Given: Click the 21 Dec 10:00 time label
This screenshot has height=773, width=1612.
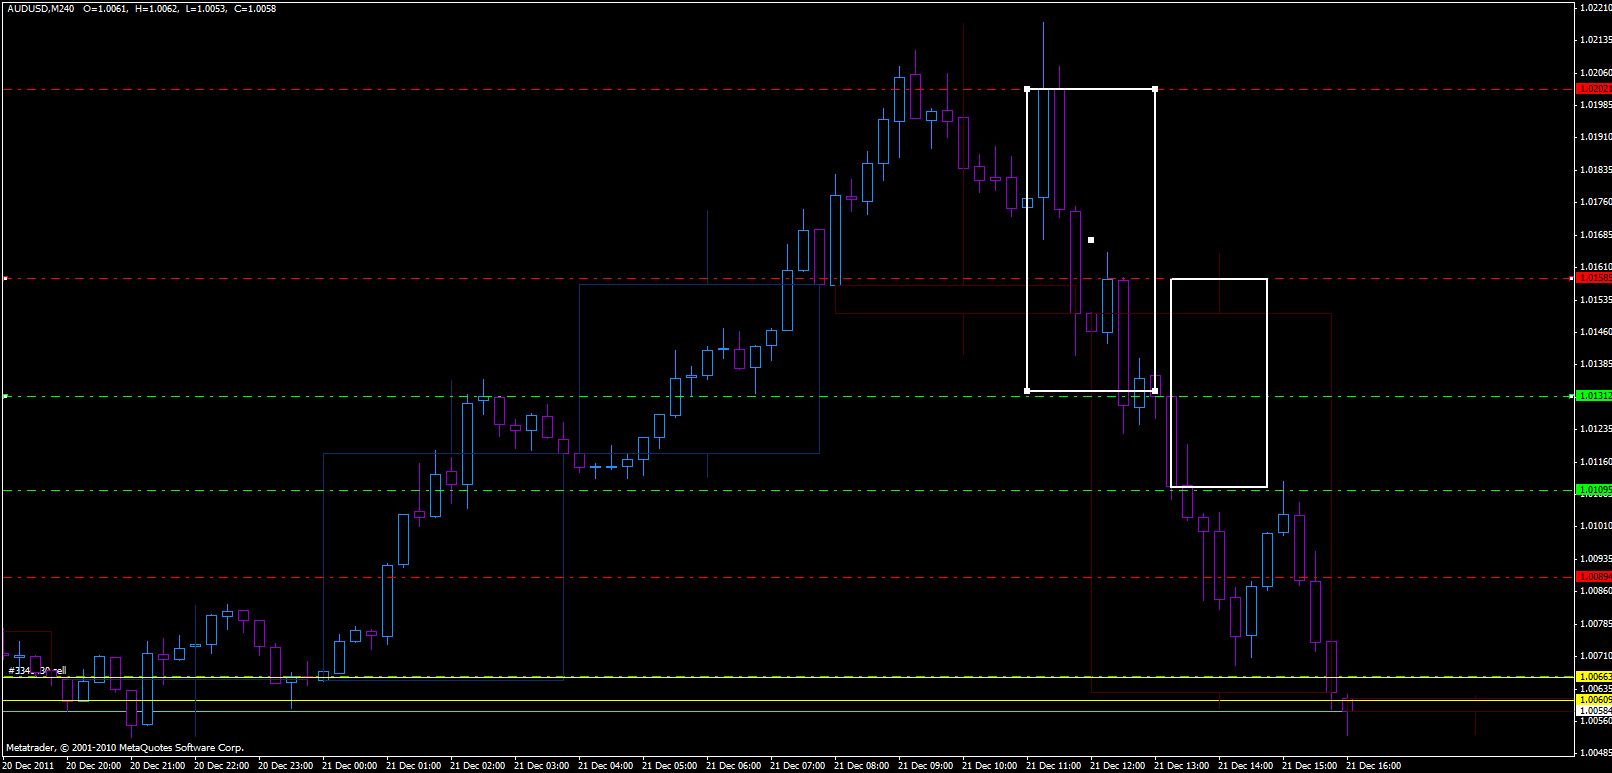Looking at the screenshot, I should (x=989, y=766).
